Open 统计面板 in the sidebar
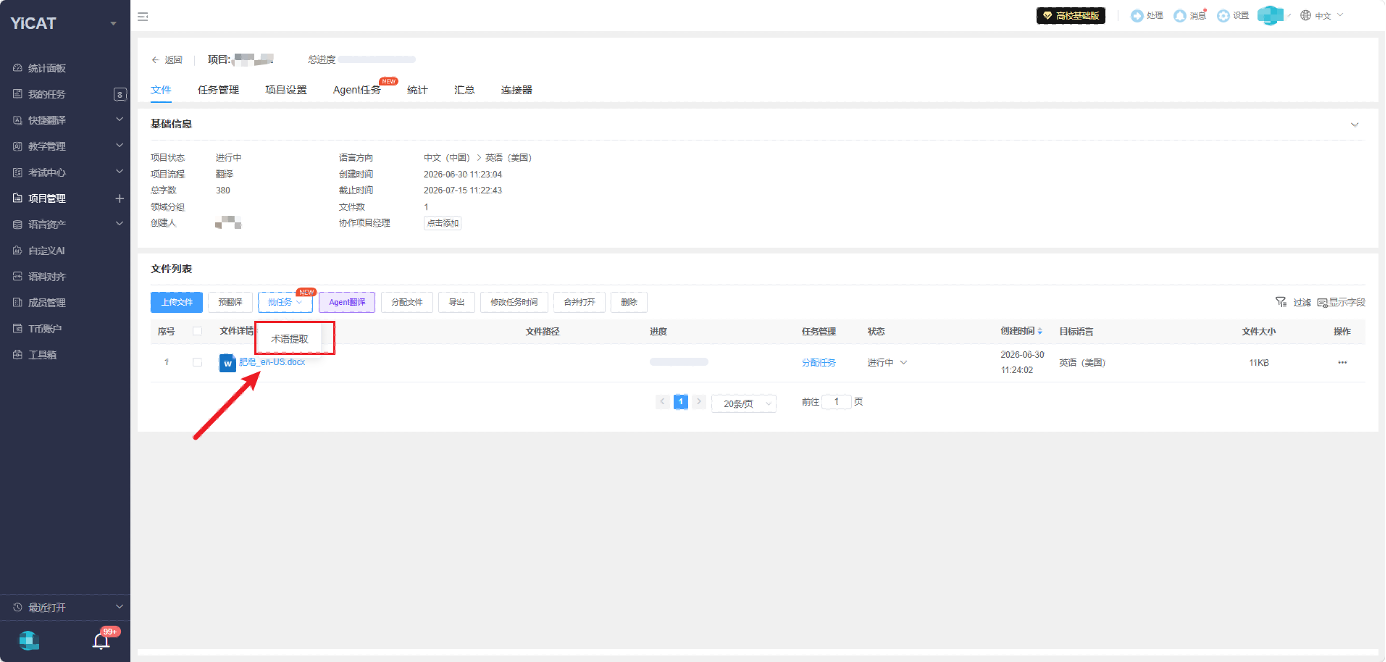The image size is (1386, 662). [x=46, y=68]
